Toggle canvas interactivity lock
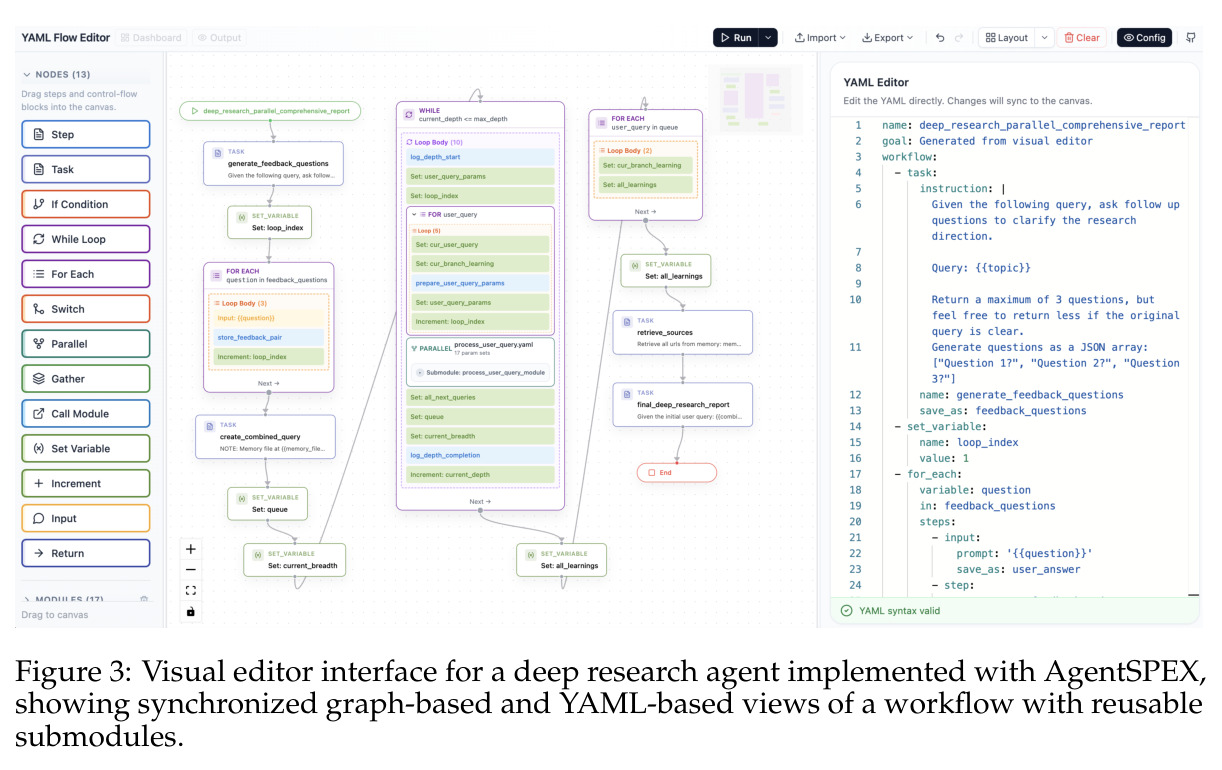Viewport: 1222px width, 770px height. coord(191,611)
